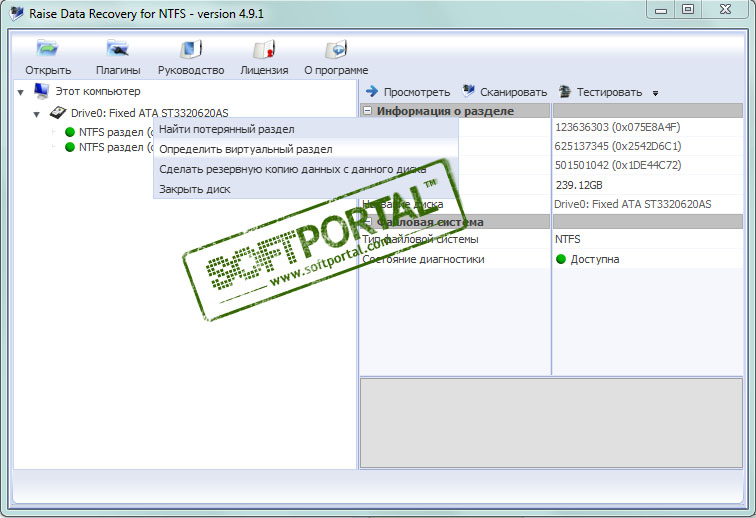Select Закрыть диск from context menu
756x518 pixels.
point(306,189)
